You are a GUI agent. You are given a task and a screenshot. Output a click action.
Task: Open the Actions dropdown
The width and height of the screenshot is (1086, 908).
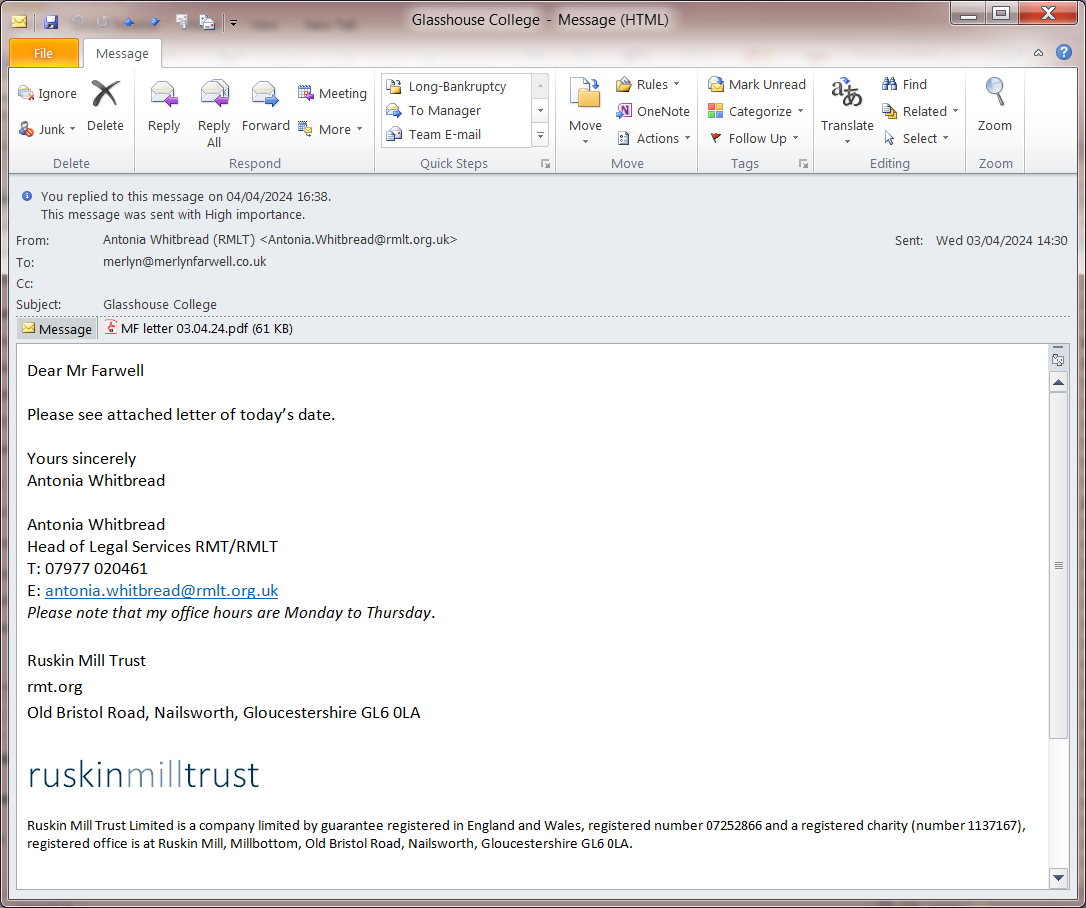pos(653,139)
